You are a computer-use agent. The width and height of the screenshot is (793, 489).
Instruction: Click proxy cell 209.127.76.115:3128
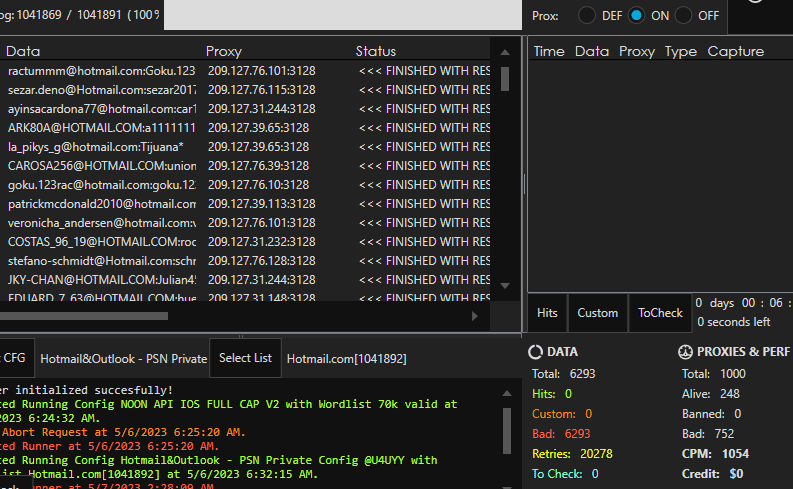pyautogui.click(x=261, y=90)
